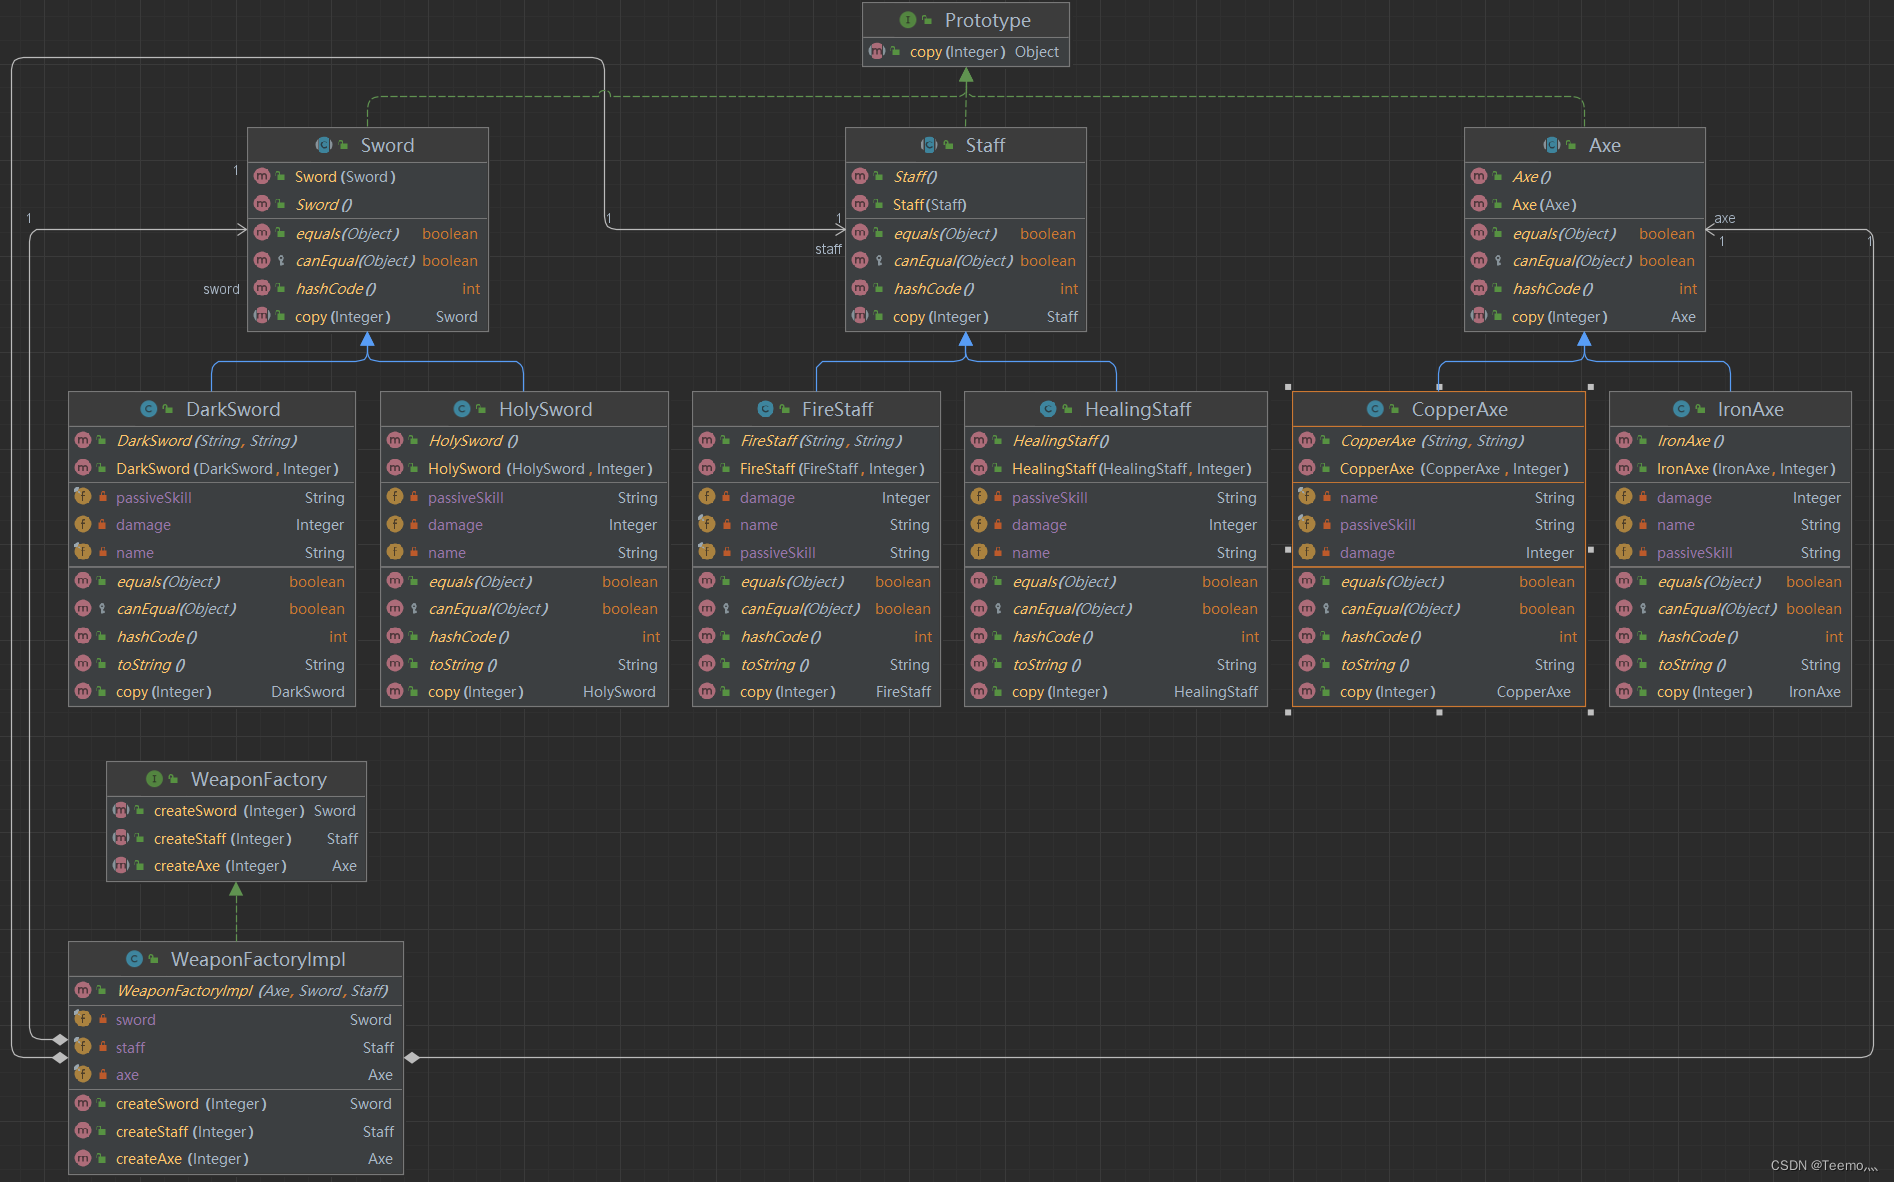Click copy(Integer) row in DarkSword
The height and width of the screenshot is (1182, 1894).
pos(212,691)
